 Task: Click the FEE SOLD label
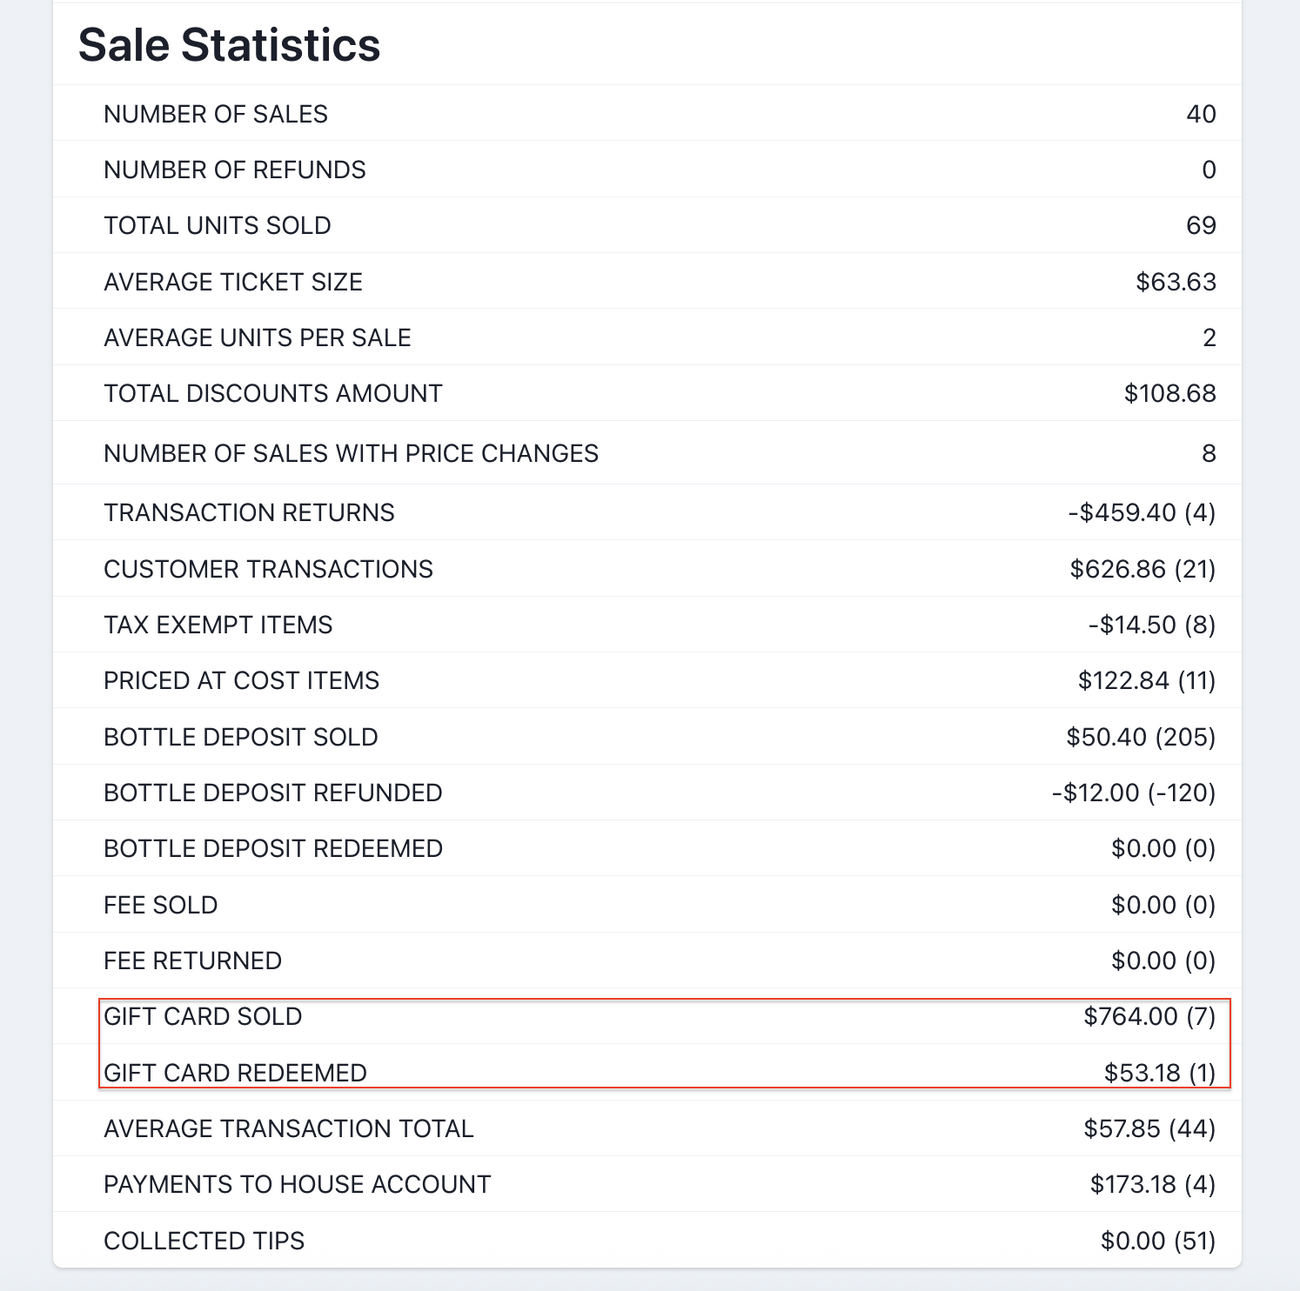[x=160, y=905]
